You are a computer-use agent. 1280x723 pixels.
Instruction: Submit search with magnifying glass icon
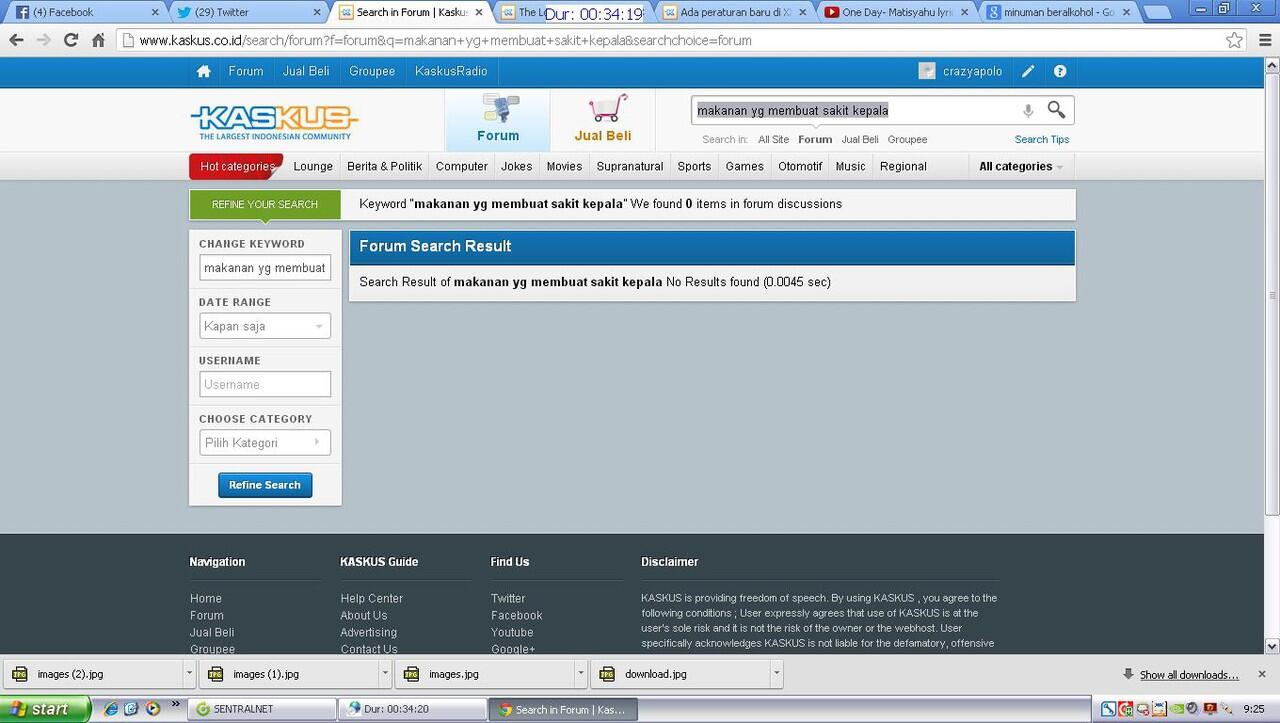pos(1056,110)
